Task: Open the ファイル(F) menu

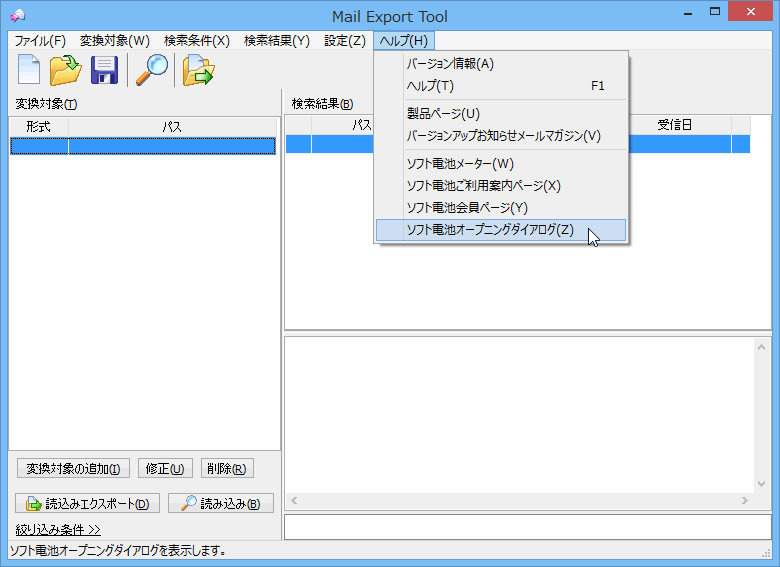Action: (40, 41)
